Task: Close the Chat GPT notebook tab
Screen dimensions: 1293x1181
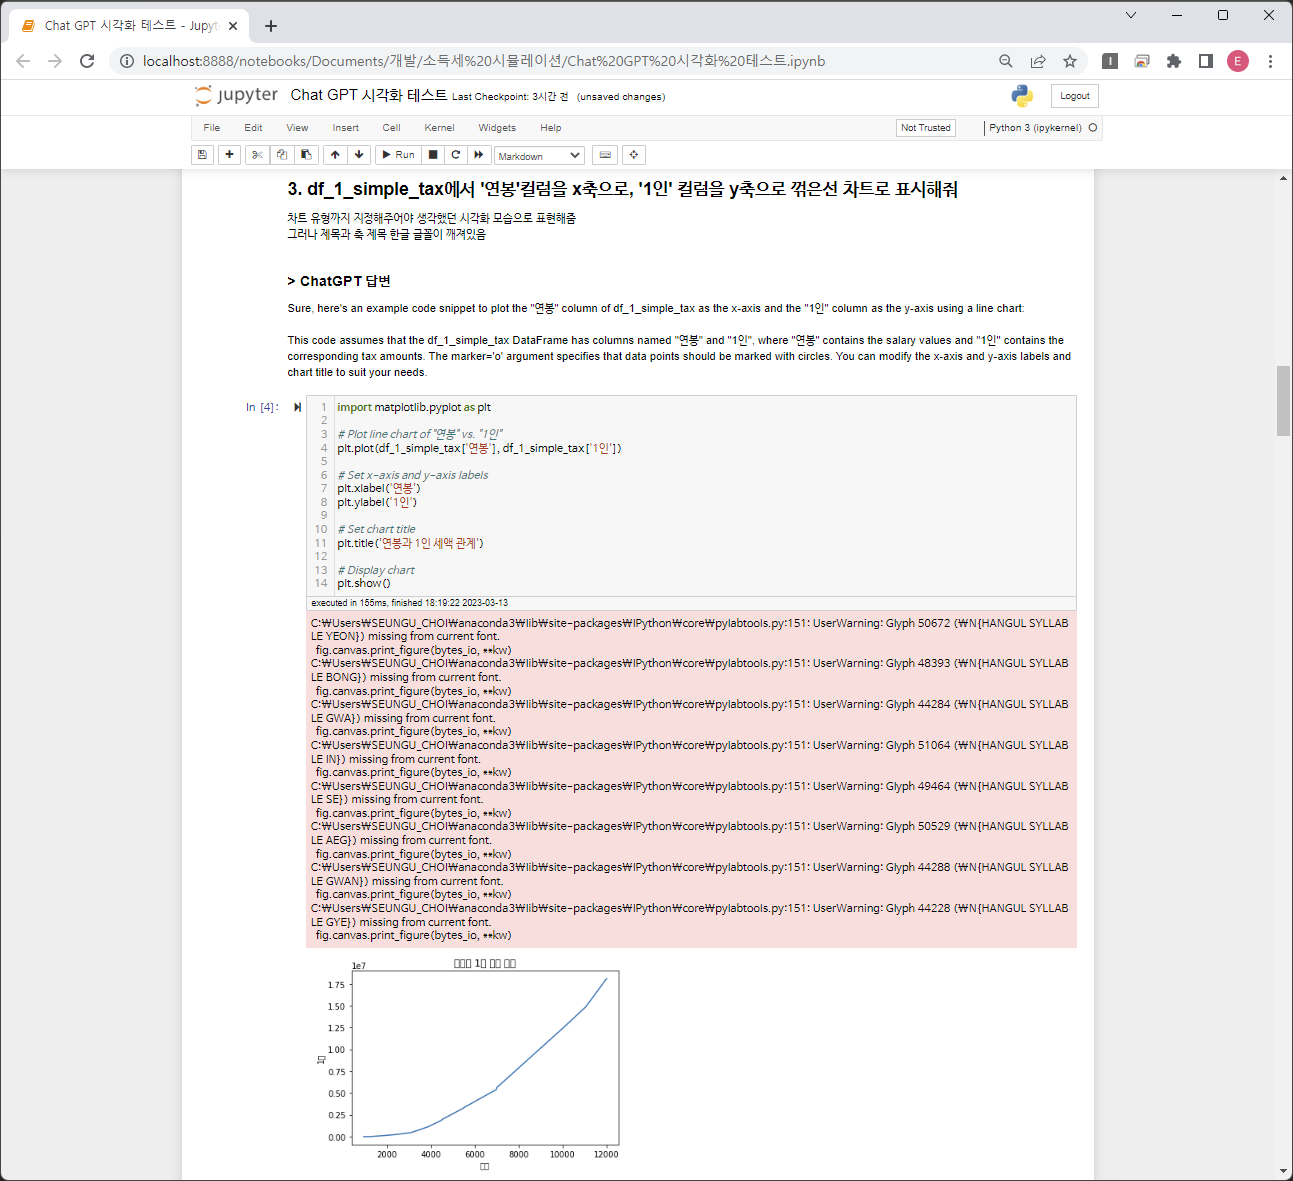Action: pyautogui.click(x=234, y=26)
